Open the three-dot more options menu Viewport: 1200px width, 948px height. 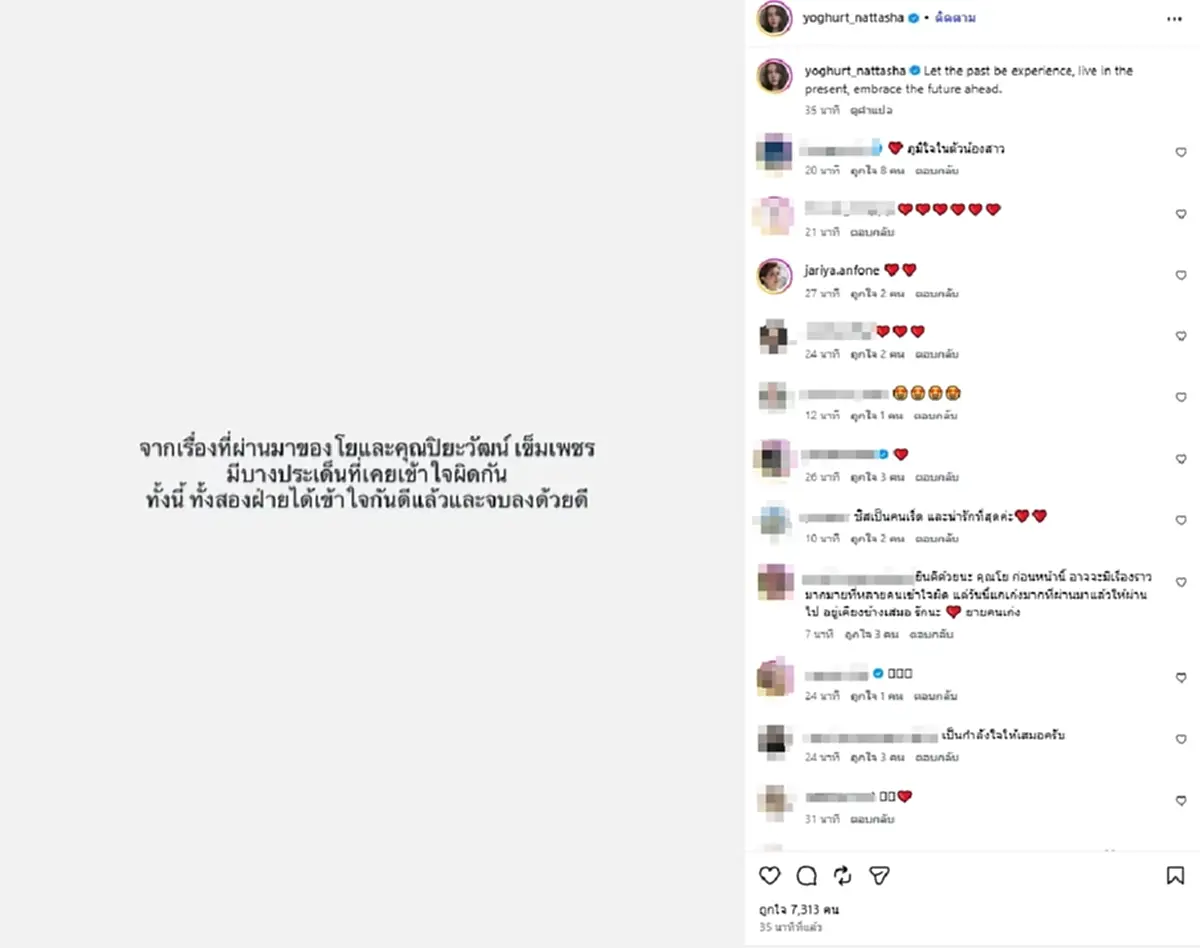coord(1173,18)
